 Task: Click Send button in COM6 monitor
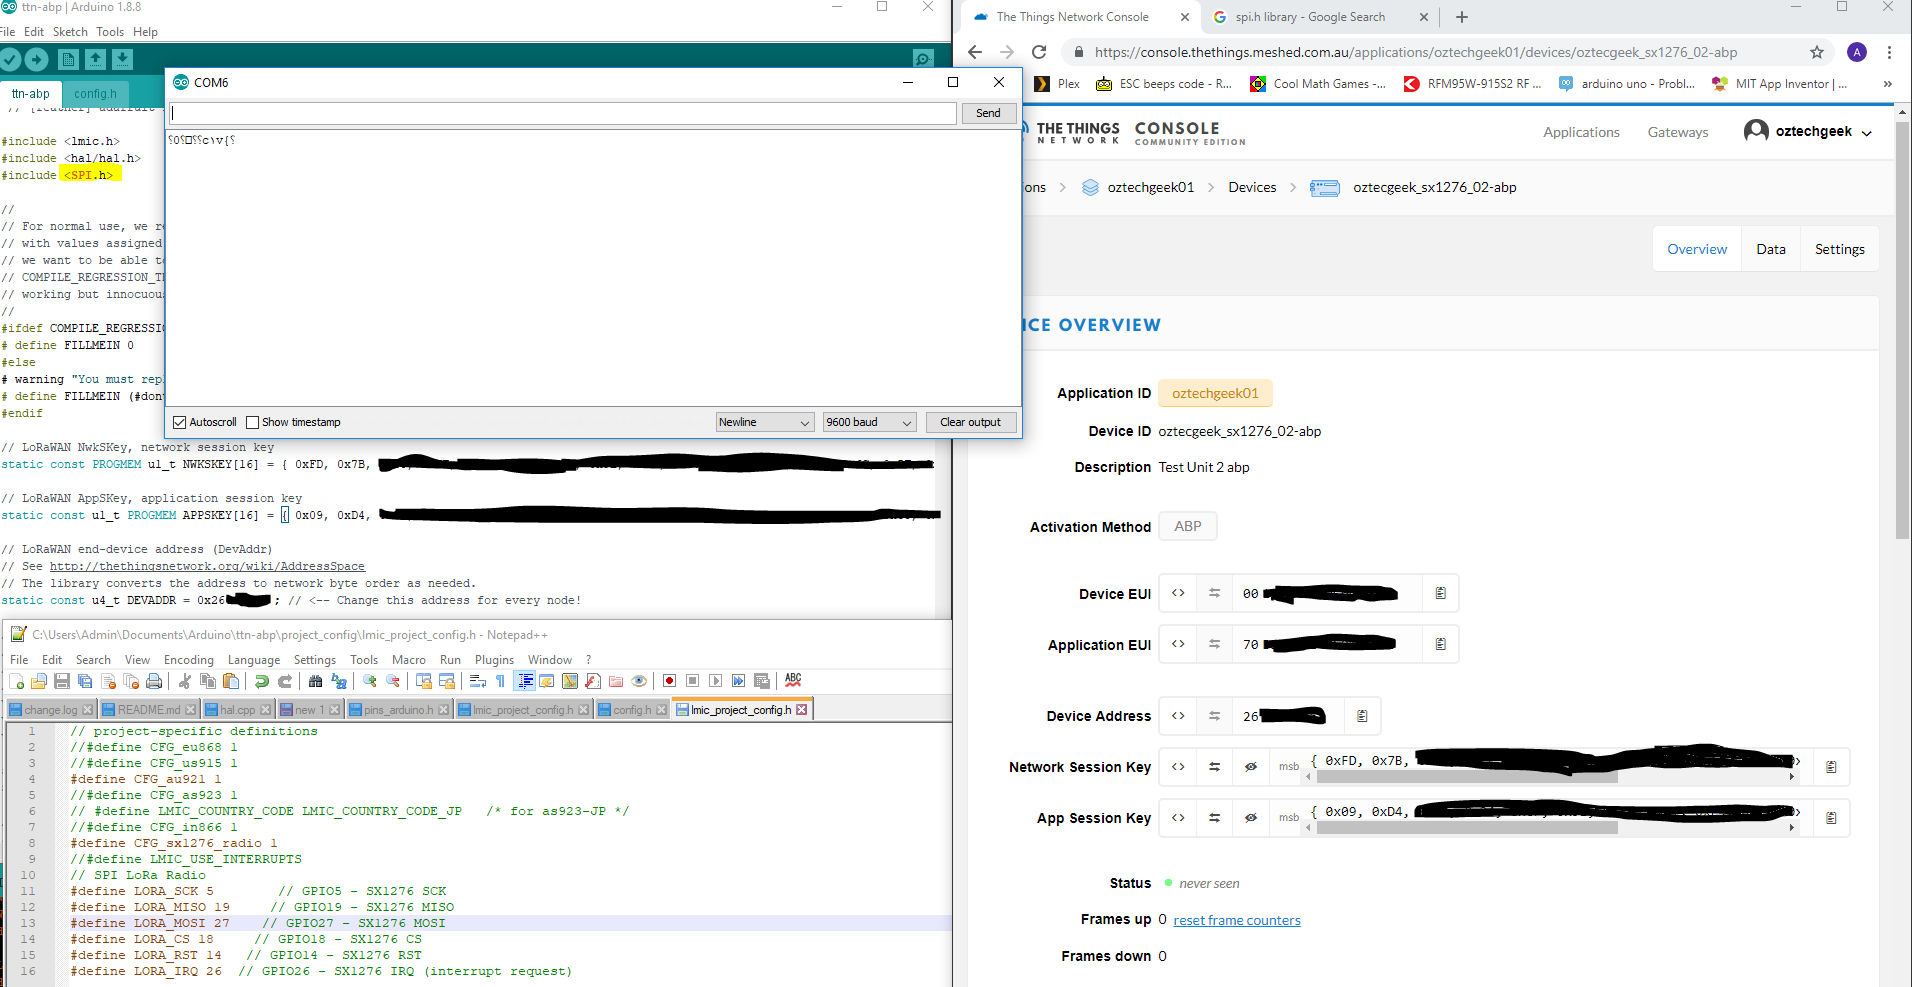click(x=988, y=113)
